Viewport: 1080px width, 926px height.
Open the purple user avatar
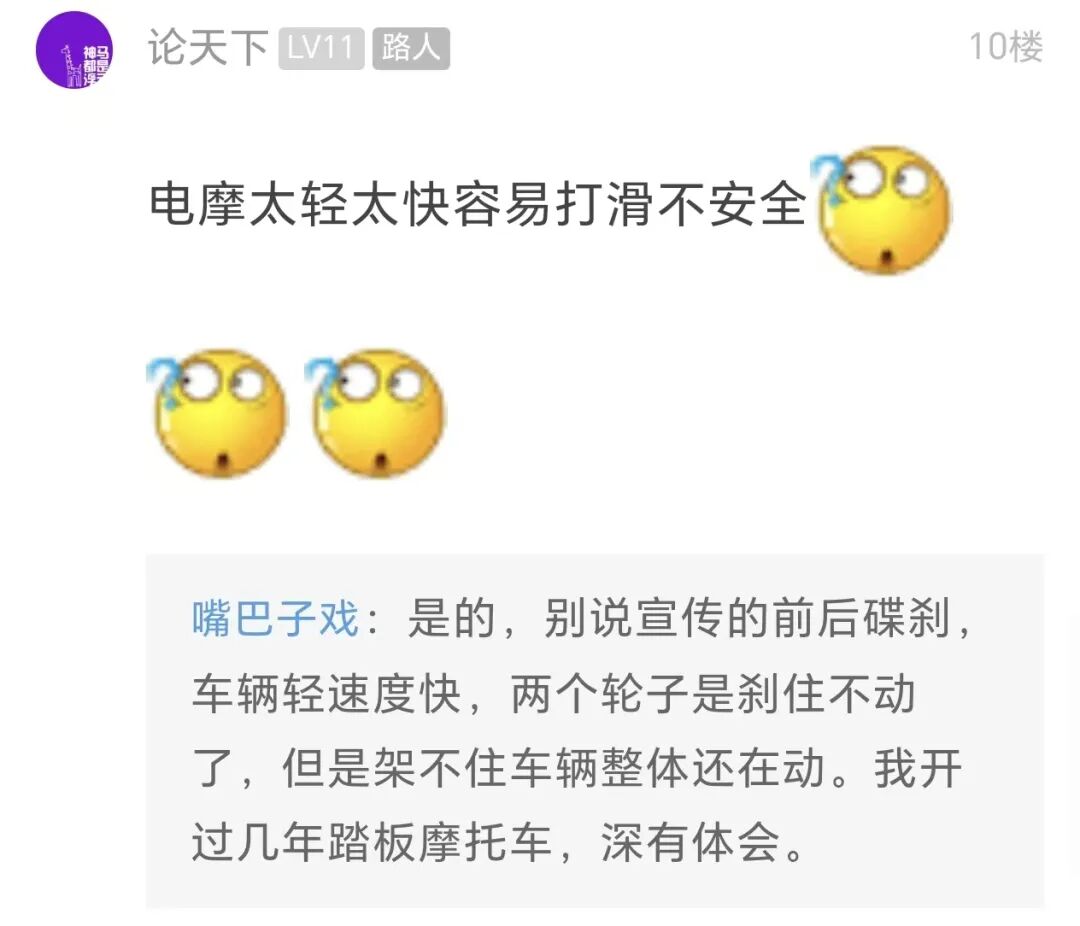coord(74,50)
